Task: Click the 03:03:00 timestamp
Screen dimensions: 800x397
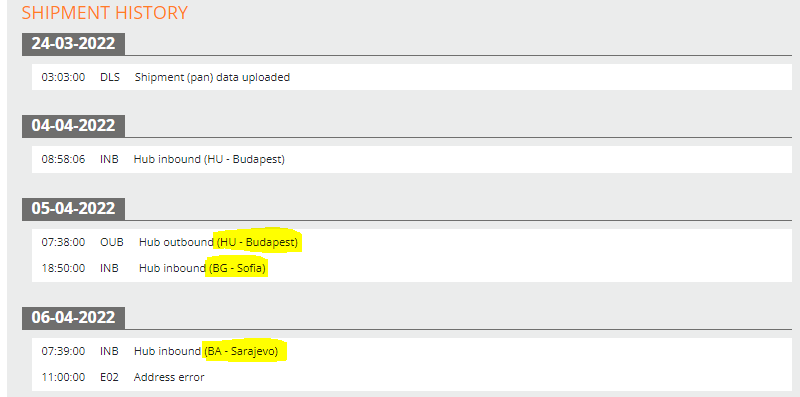Action: tap(63, 78)
